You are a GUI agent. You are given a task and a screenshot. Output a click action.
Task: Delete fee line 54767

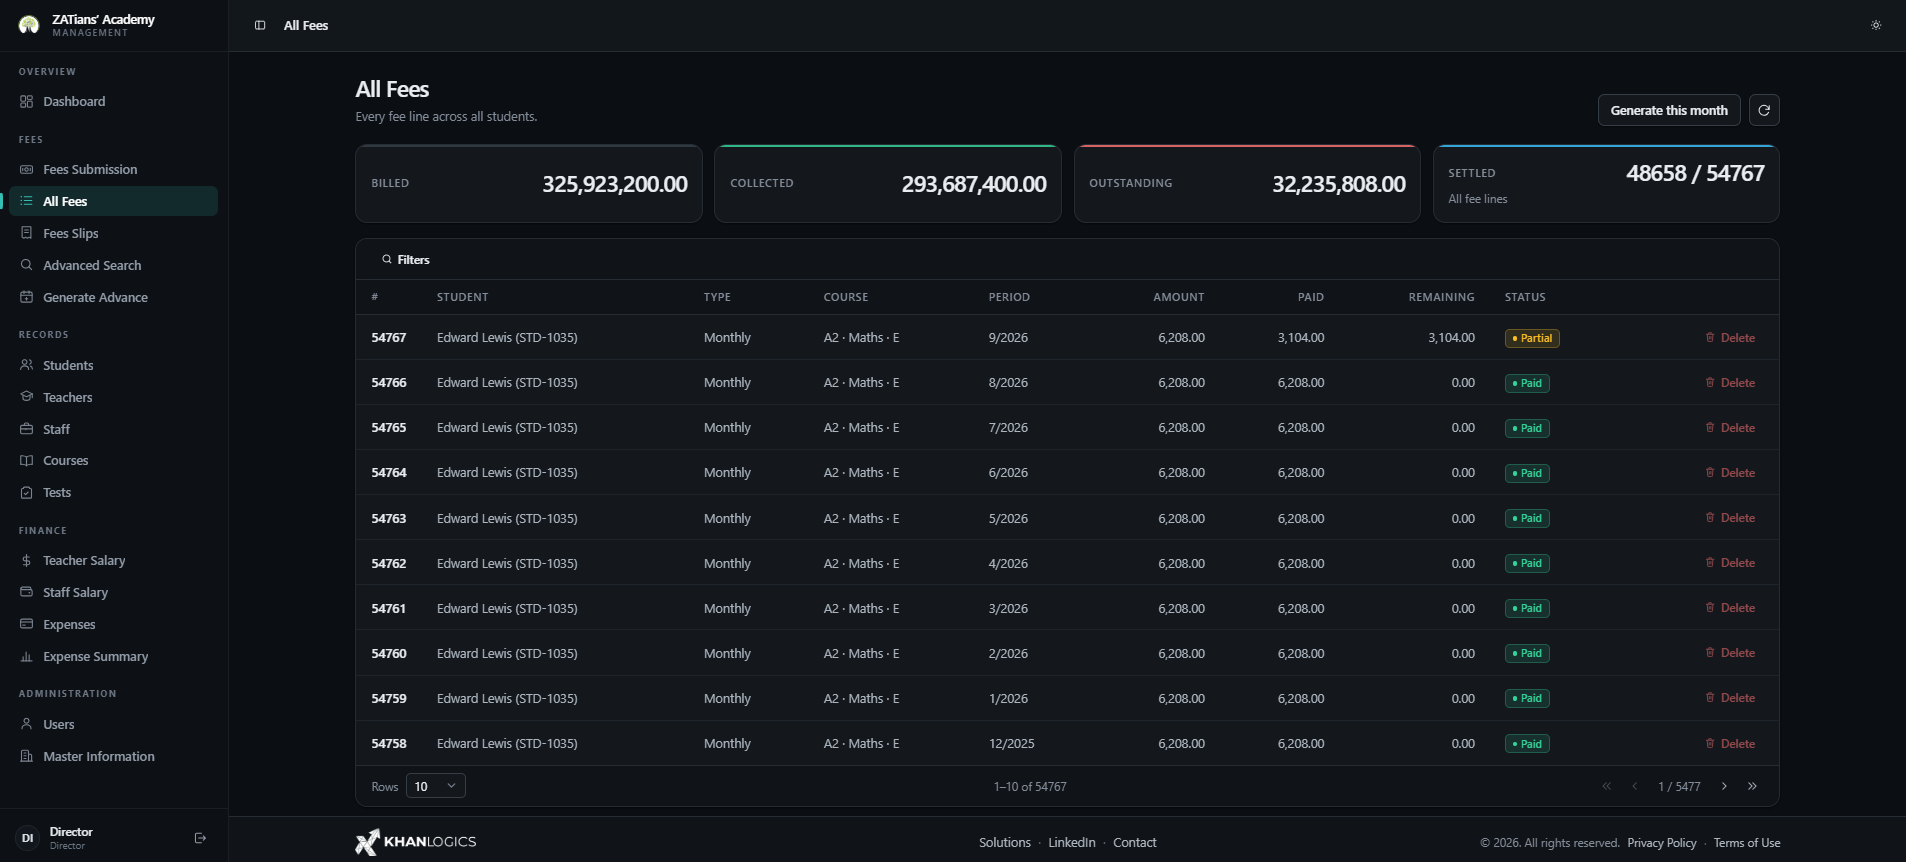(1730, 338)
